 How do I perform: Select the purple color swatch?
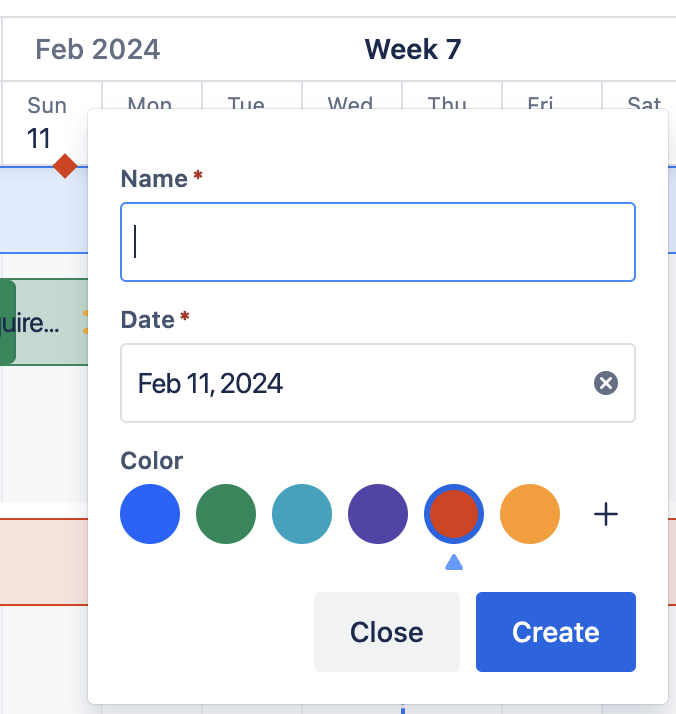378,514
